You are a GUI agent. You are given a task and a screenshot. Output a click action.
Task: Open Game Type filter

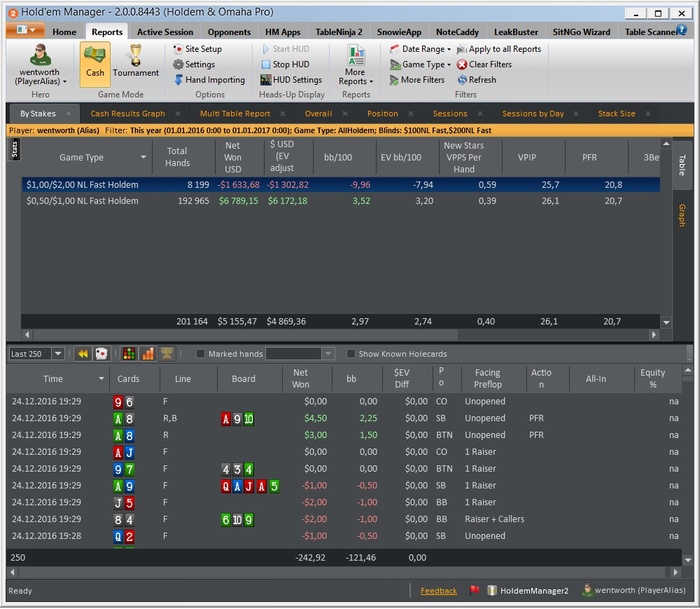[x=420, y=64]
